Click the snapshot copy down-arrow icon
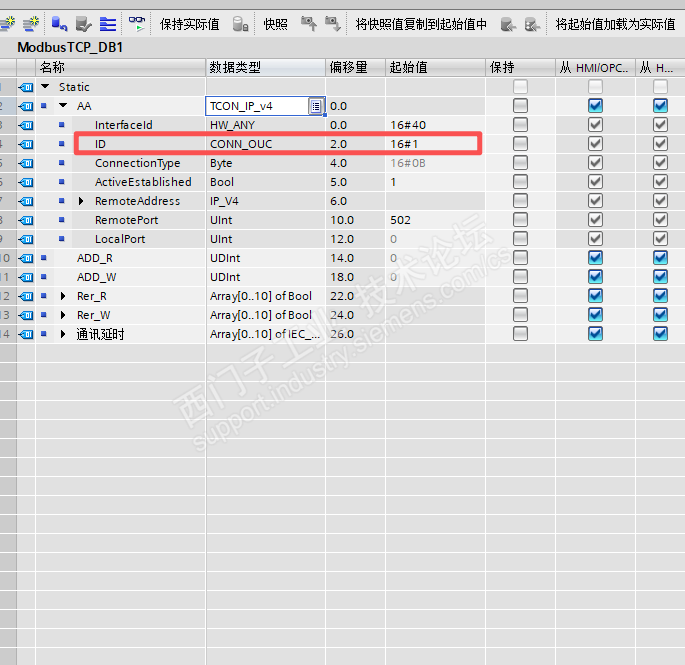This screenshot has height=665, width=685. (x=333, y=24)
